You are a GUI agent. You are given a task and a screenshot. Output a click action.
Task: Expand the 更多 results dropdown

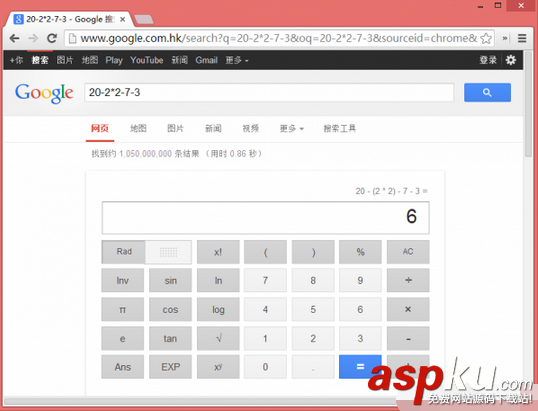[292, 128]
